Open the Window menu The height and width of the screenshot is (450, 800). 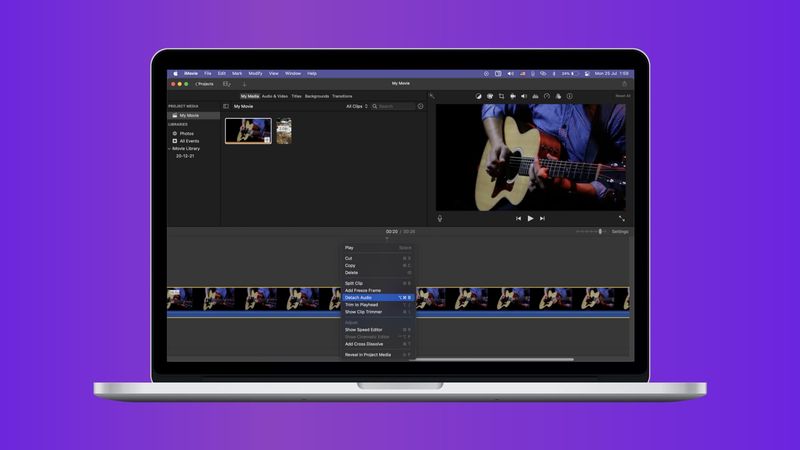293,73
